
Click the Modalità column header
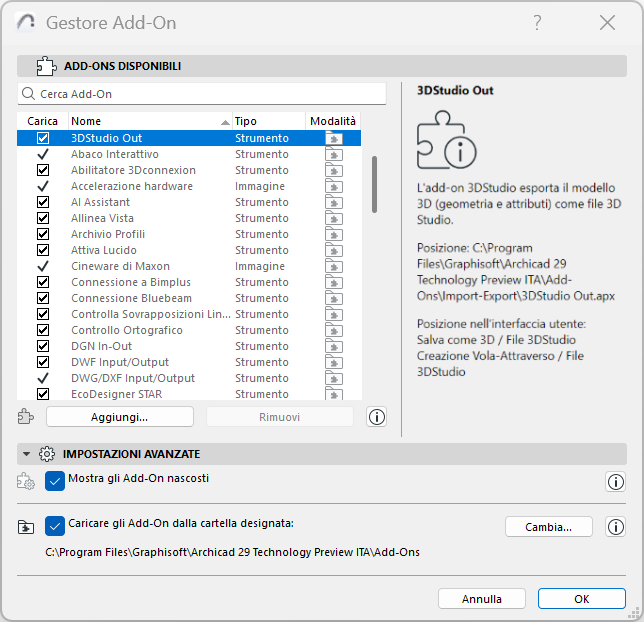[x=333, y=121]
